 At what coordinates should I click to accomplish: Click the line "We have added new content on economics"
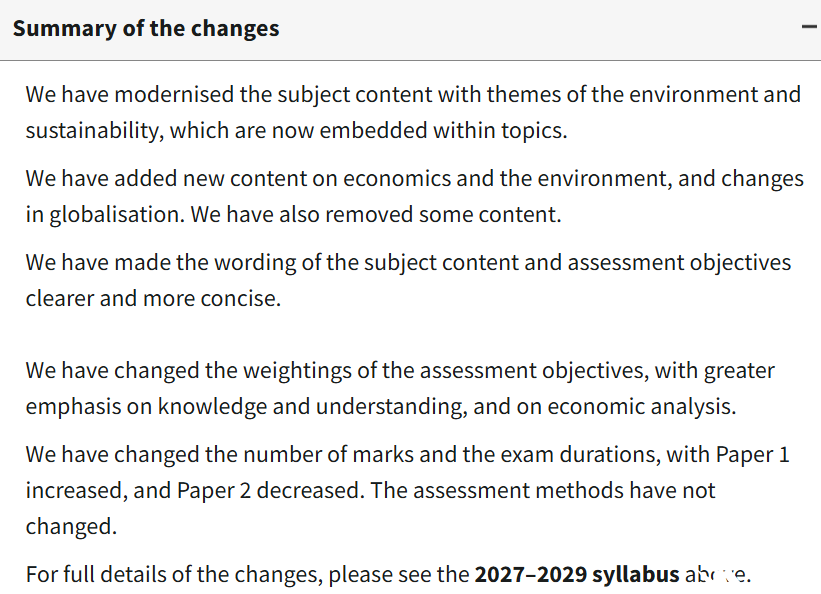pos(238,179)
